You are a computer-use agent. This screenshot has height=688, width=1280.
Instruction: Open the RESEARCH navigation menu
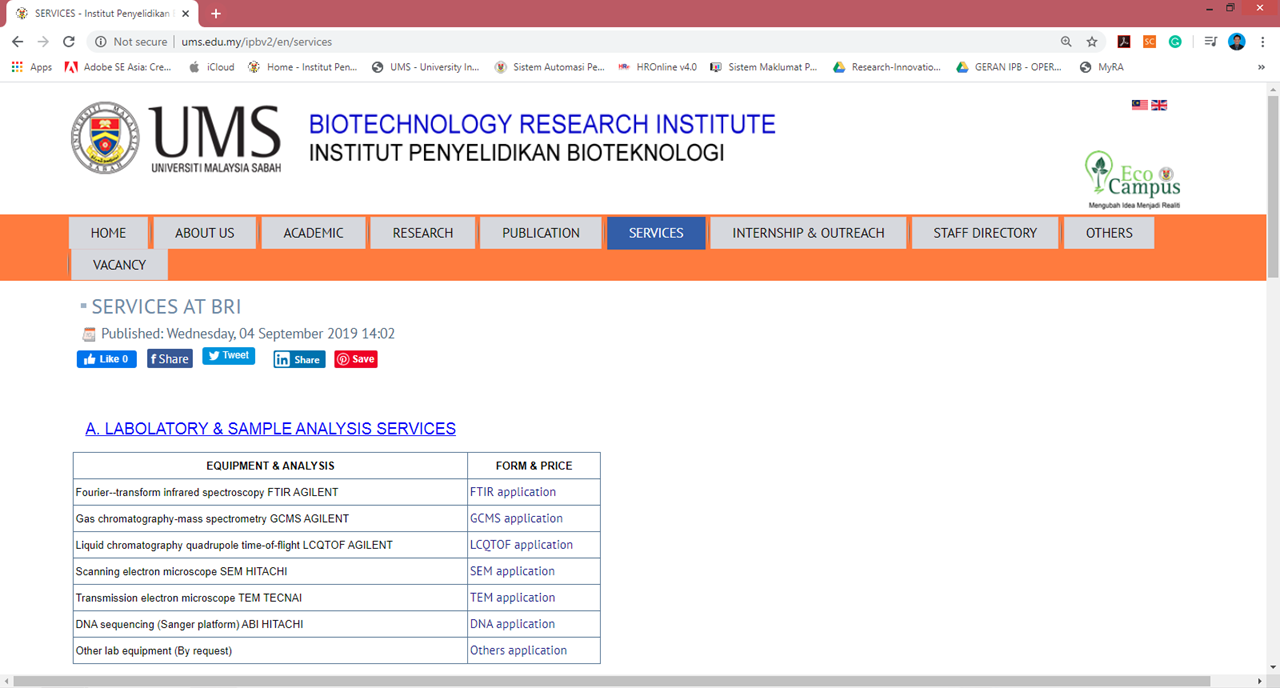coord(422,233)
